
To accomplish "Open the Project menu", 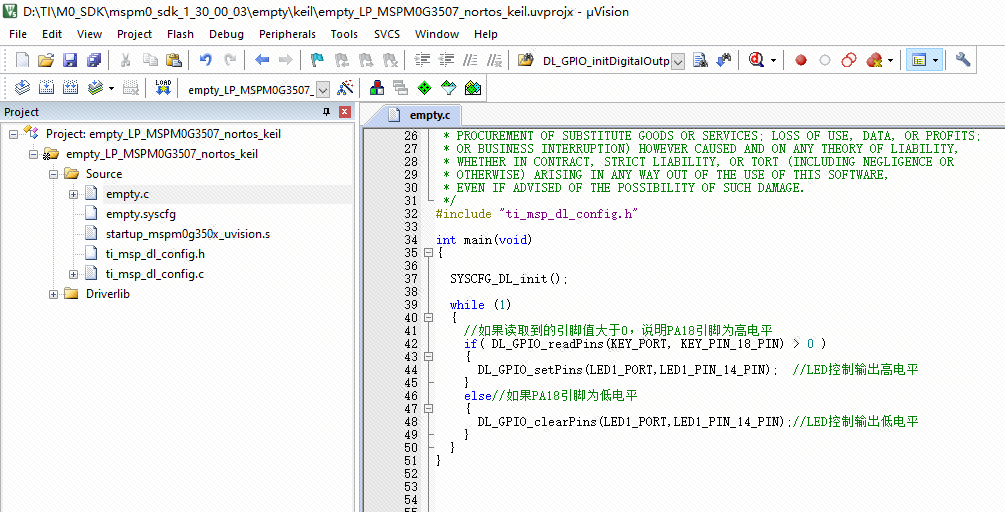I will coord(135,34).
